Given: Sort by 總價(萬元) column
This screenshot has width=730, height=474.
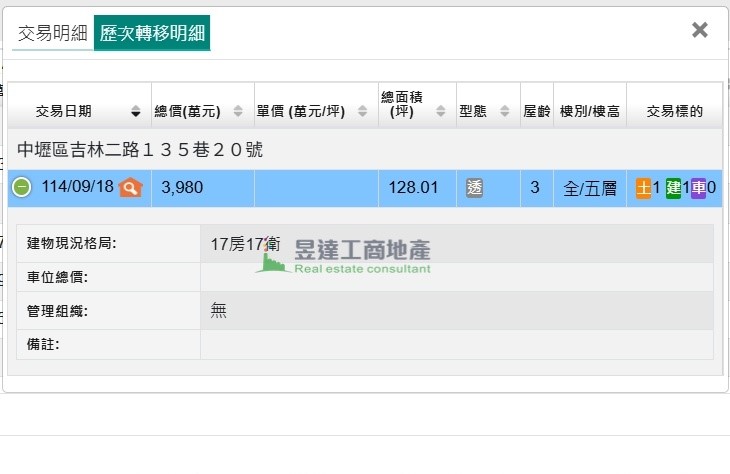Looking at the screenshot, I should coord(198,111).
